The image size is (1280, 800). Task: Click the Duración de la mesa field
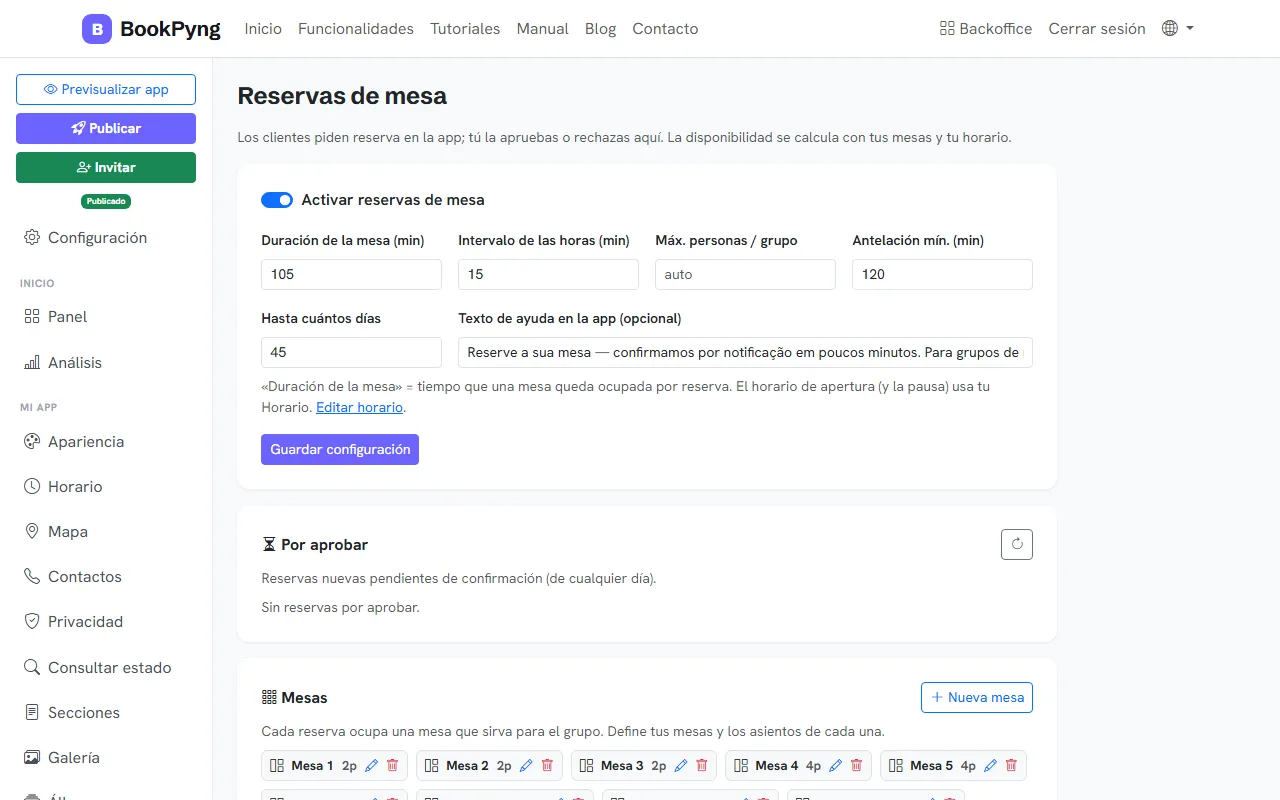(x=351, y=274)
